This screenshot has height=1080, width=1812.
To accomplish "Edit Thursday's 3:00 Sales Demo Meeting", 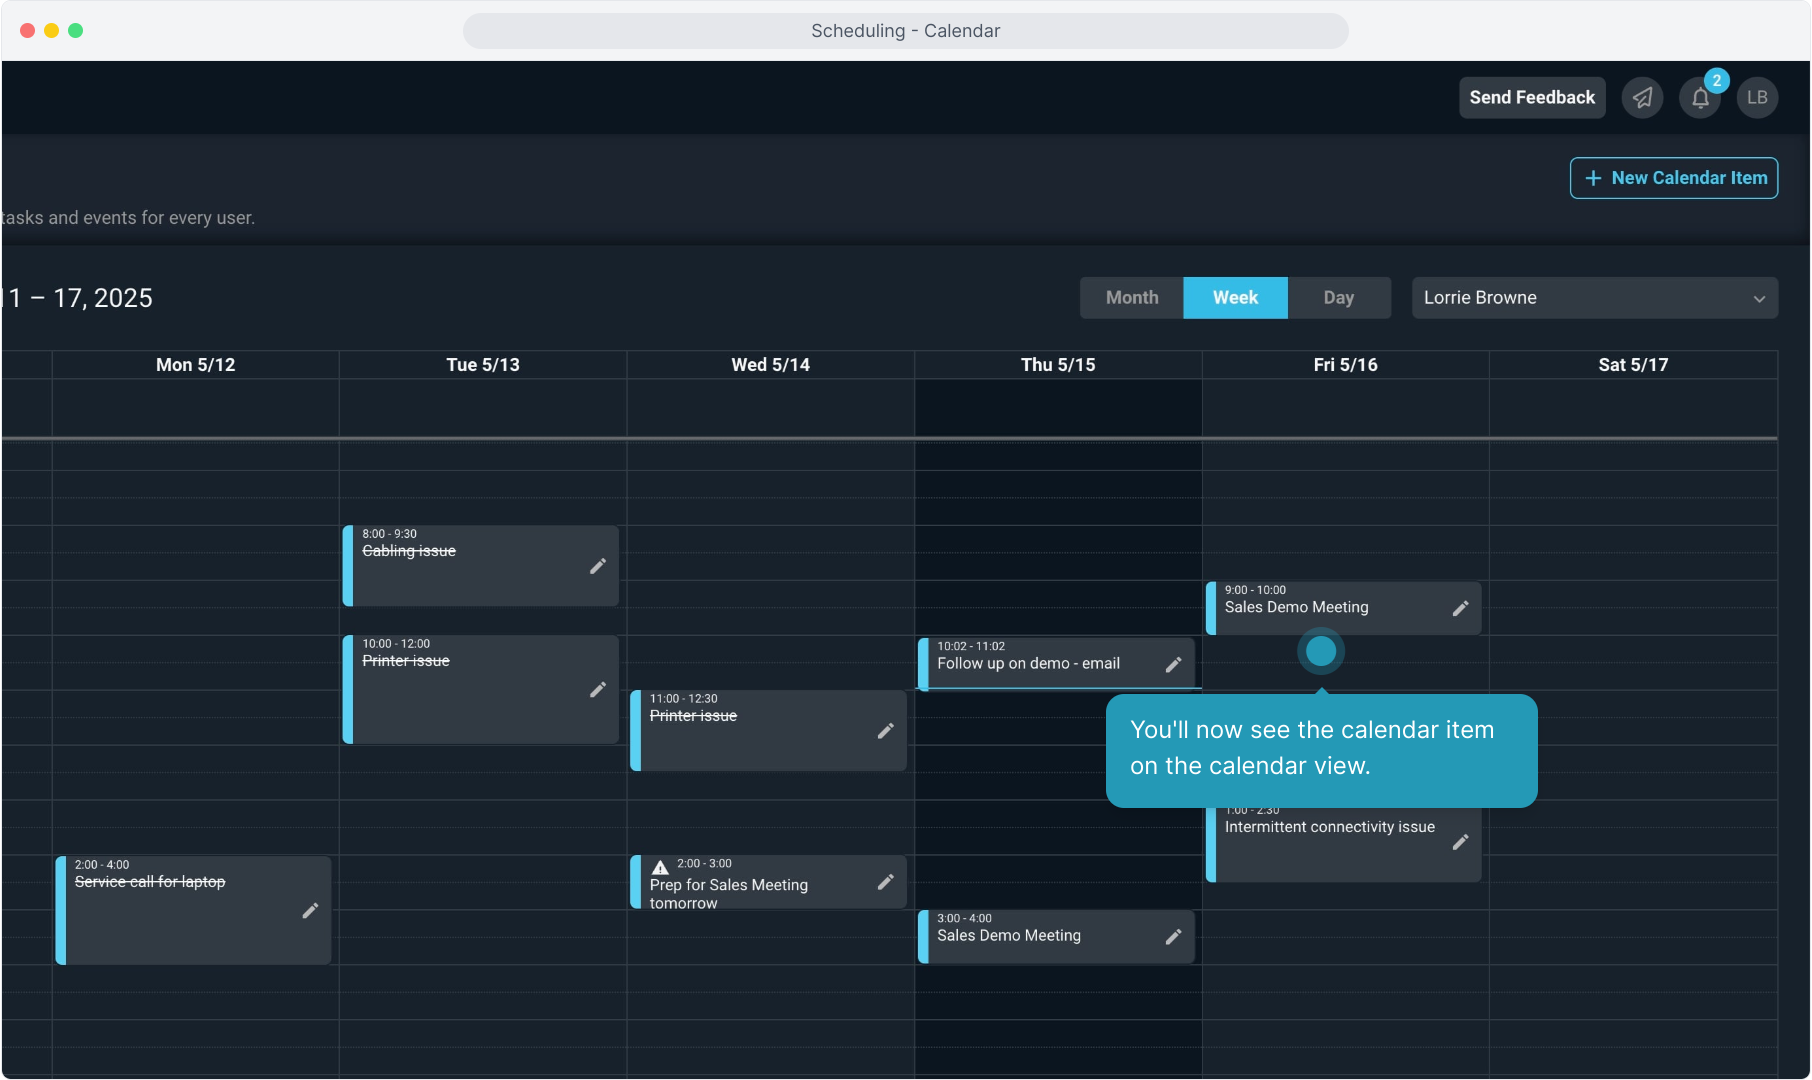I will pos(1173,936).
